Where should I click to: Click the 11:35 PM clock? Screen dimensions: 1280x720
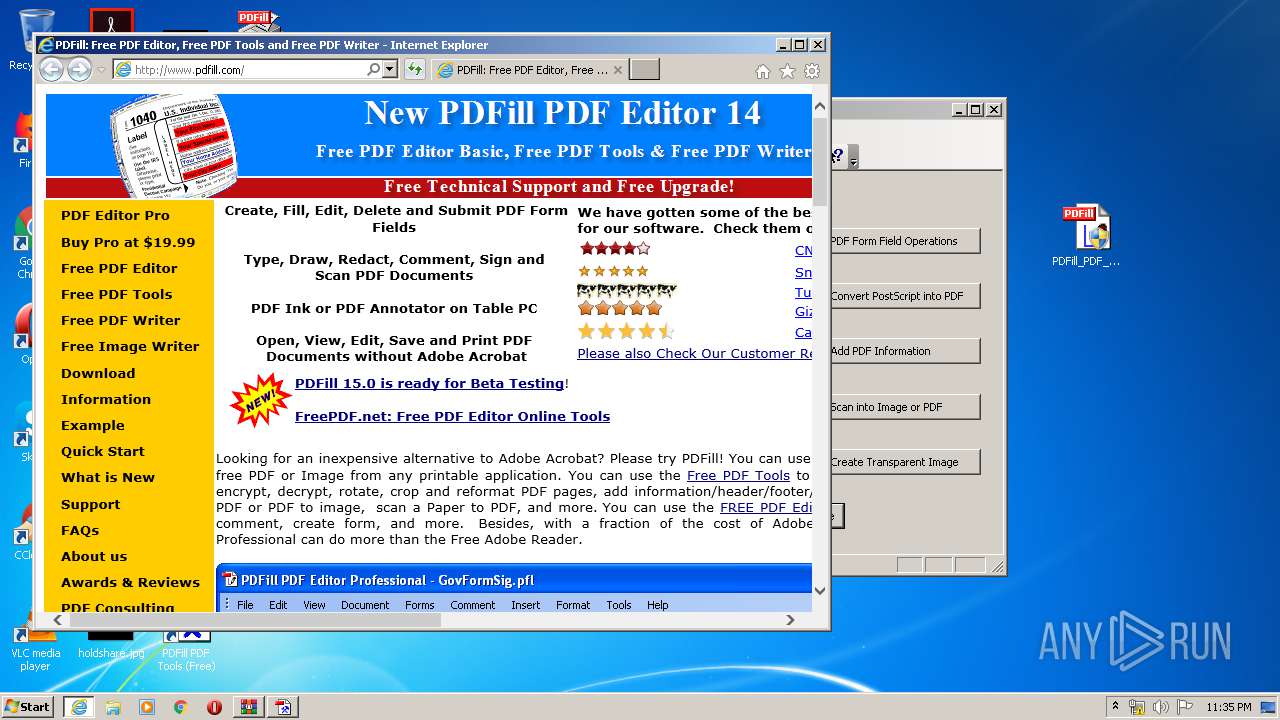tap(1229, 707)
